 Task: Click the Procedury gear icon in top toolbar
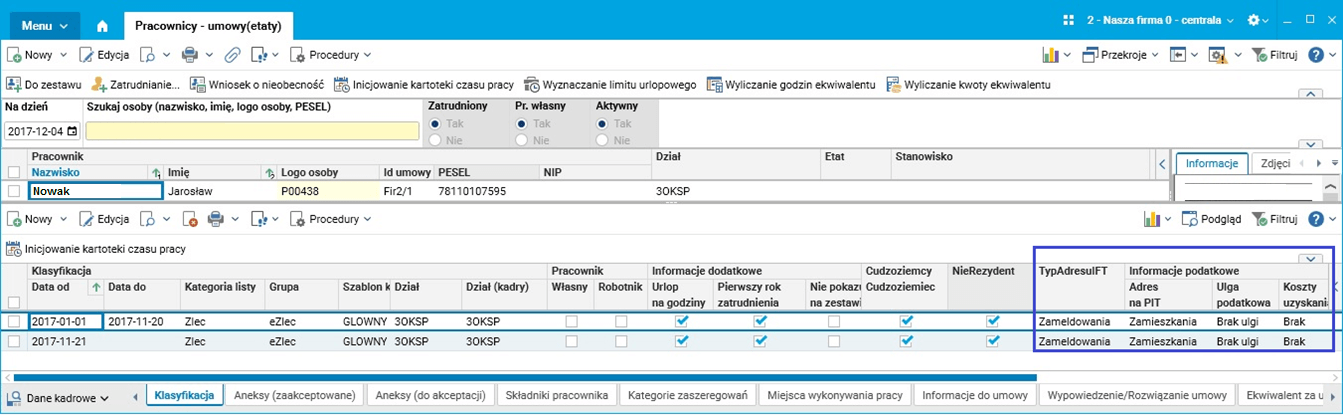(298, 55)
